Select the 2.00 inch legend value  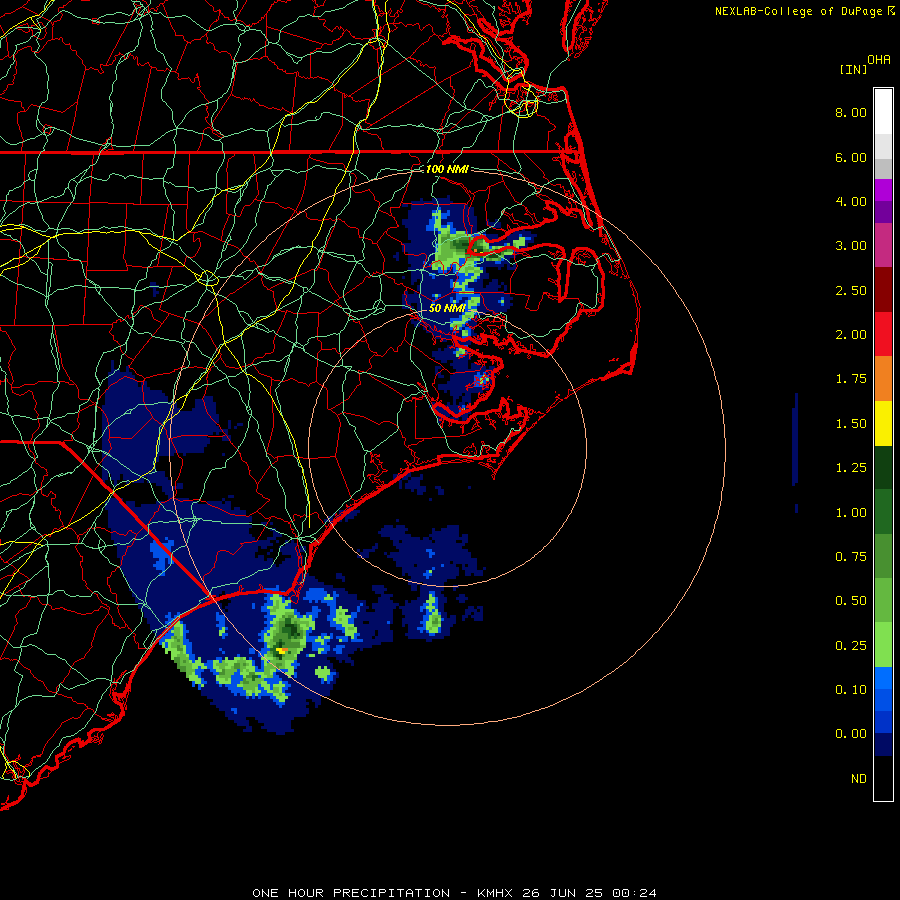pyautogui.click(x=851, y=335)
